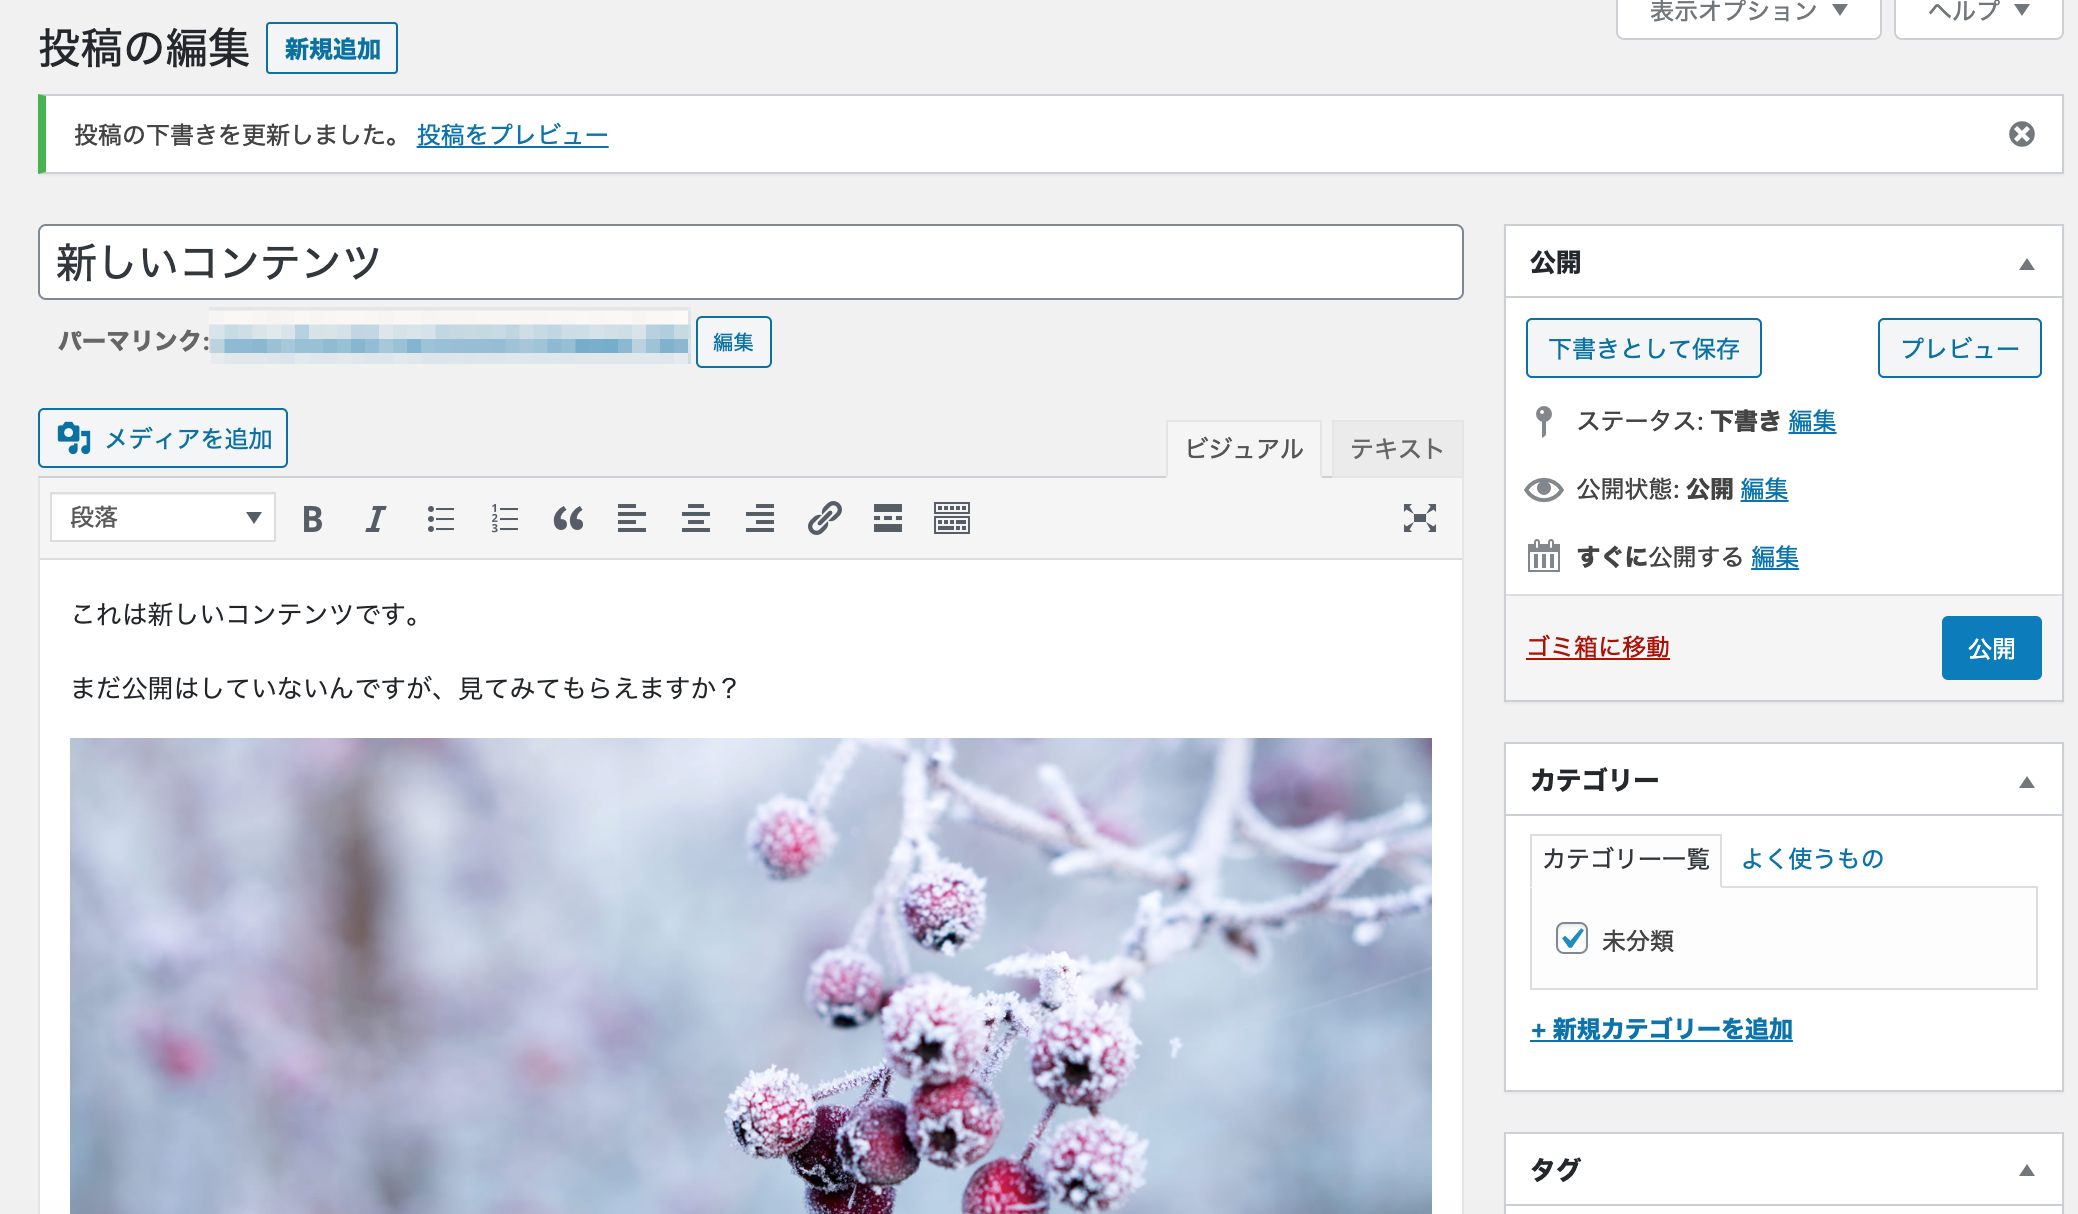Click the ゴミ箱に移動 link

[1597, 647]
